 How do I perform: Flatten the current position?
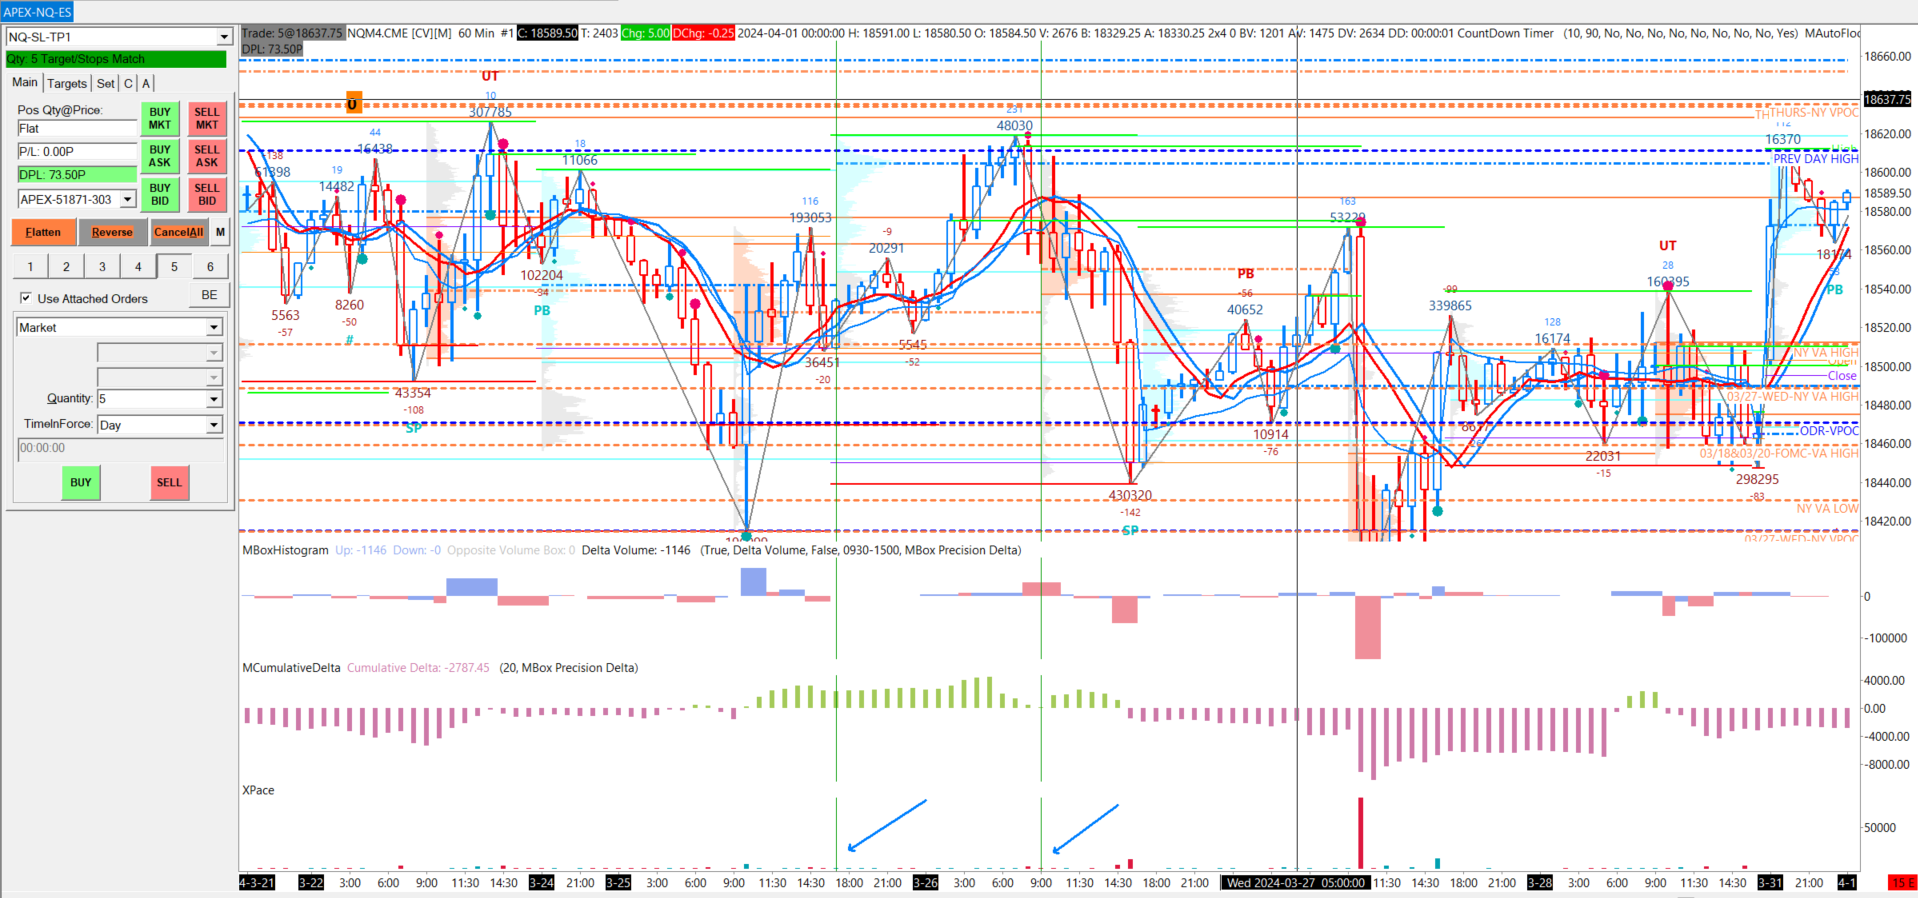(43, 232)
